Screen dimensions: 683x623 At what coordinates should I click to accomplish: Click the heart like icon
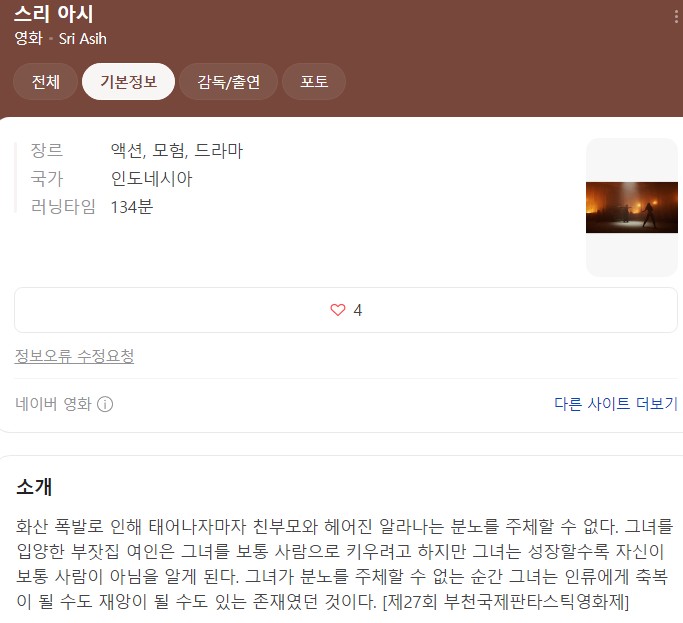tap(338, 310)
